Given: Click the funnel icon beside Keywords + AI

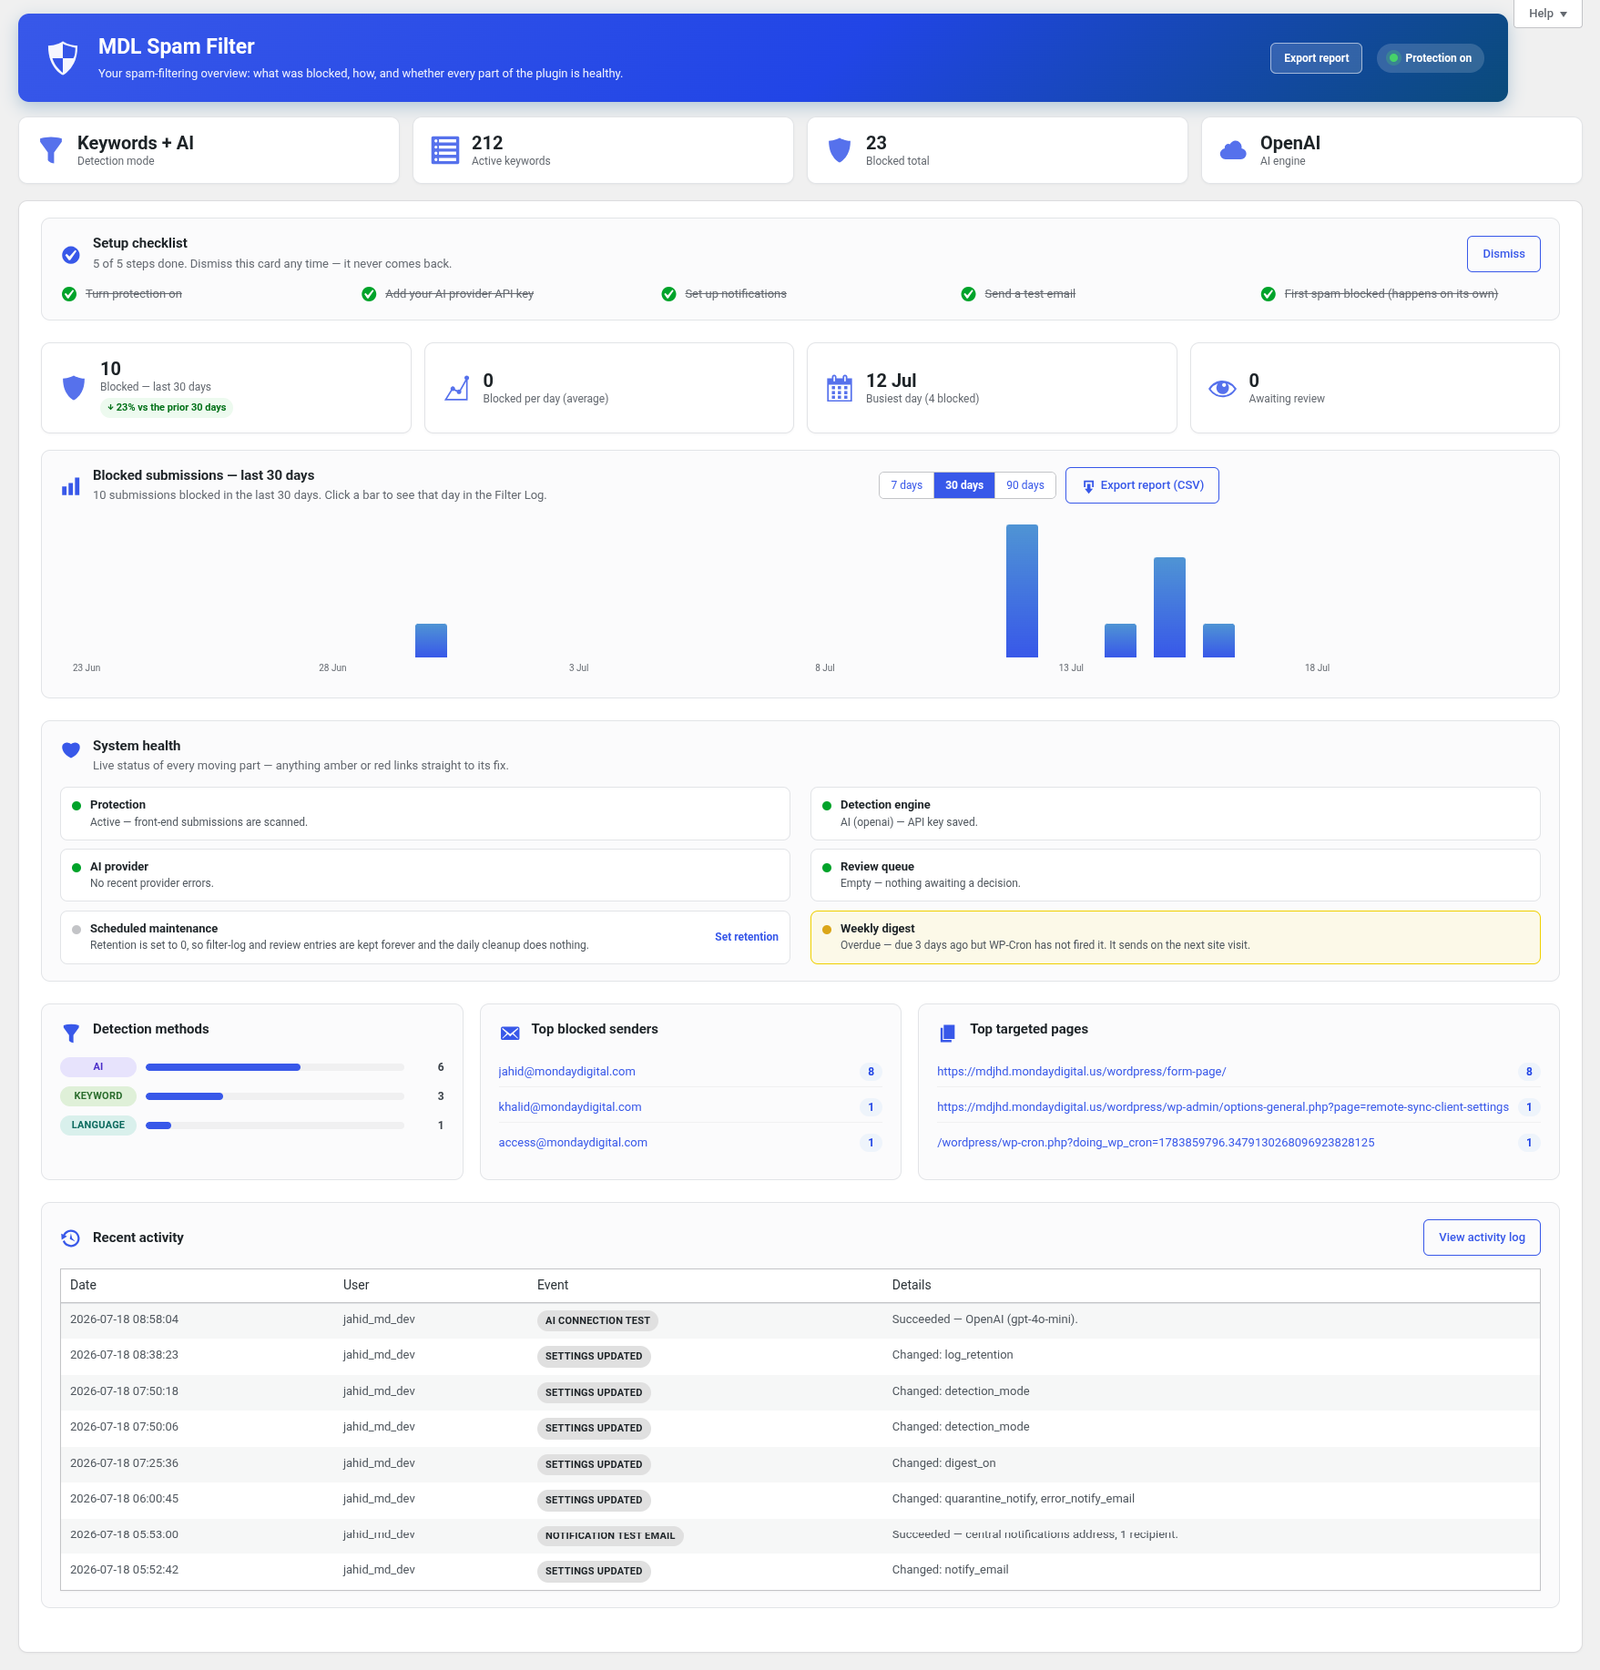Looking at the screenshot, I should (x=51, y=150).
